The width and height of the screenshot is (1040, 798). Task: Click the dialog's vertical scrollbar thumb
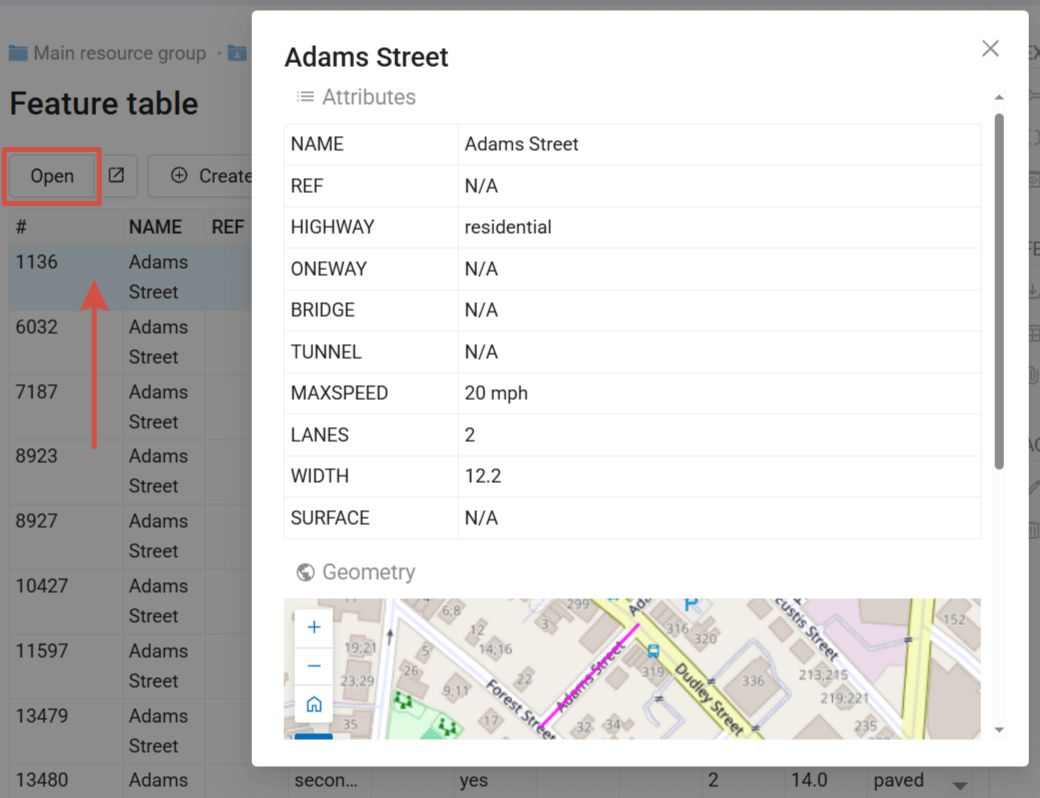click(x=998, y=290)
